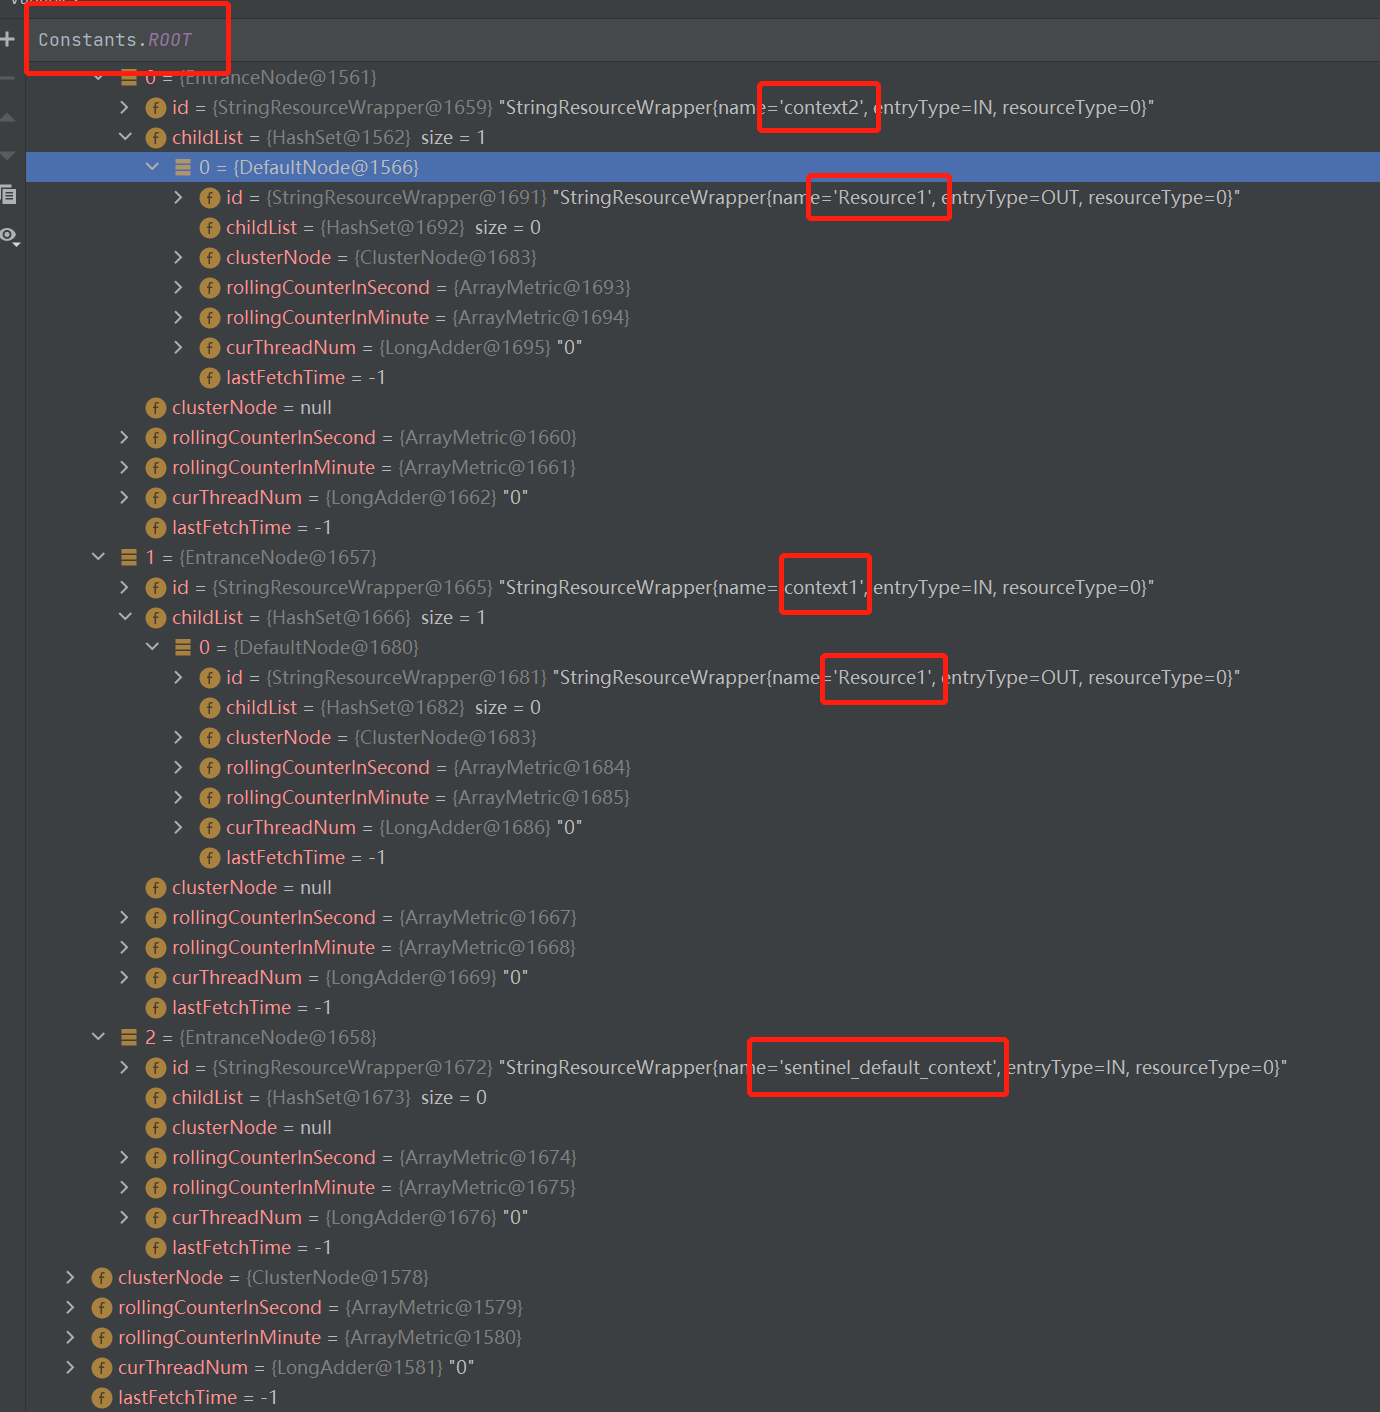
Task: Click the 'context2' name value text
Action: (823, 108)
